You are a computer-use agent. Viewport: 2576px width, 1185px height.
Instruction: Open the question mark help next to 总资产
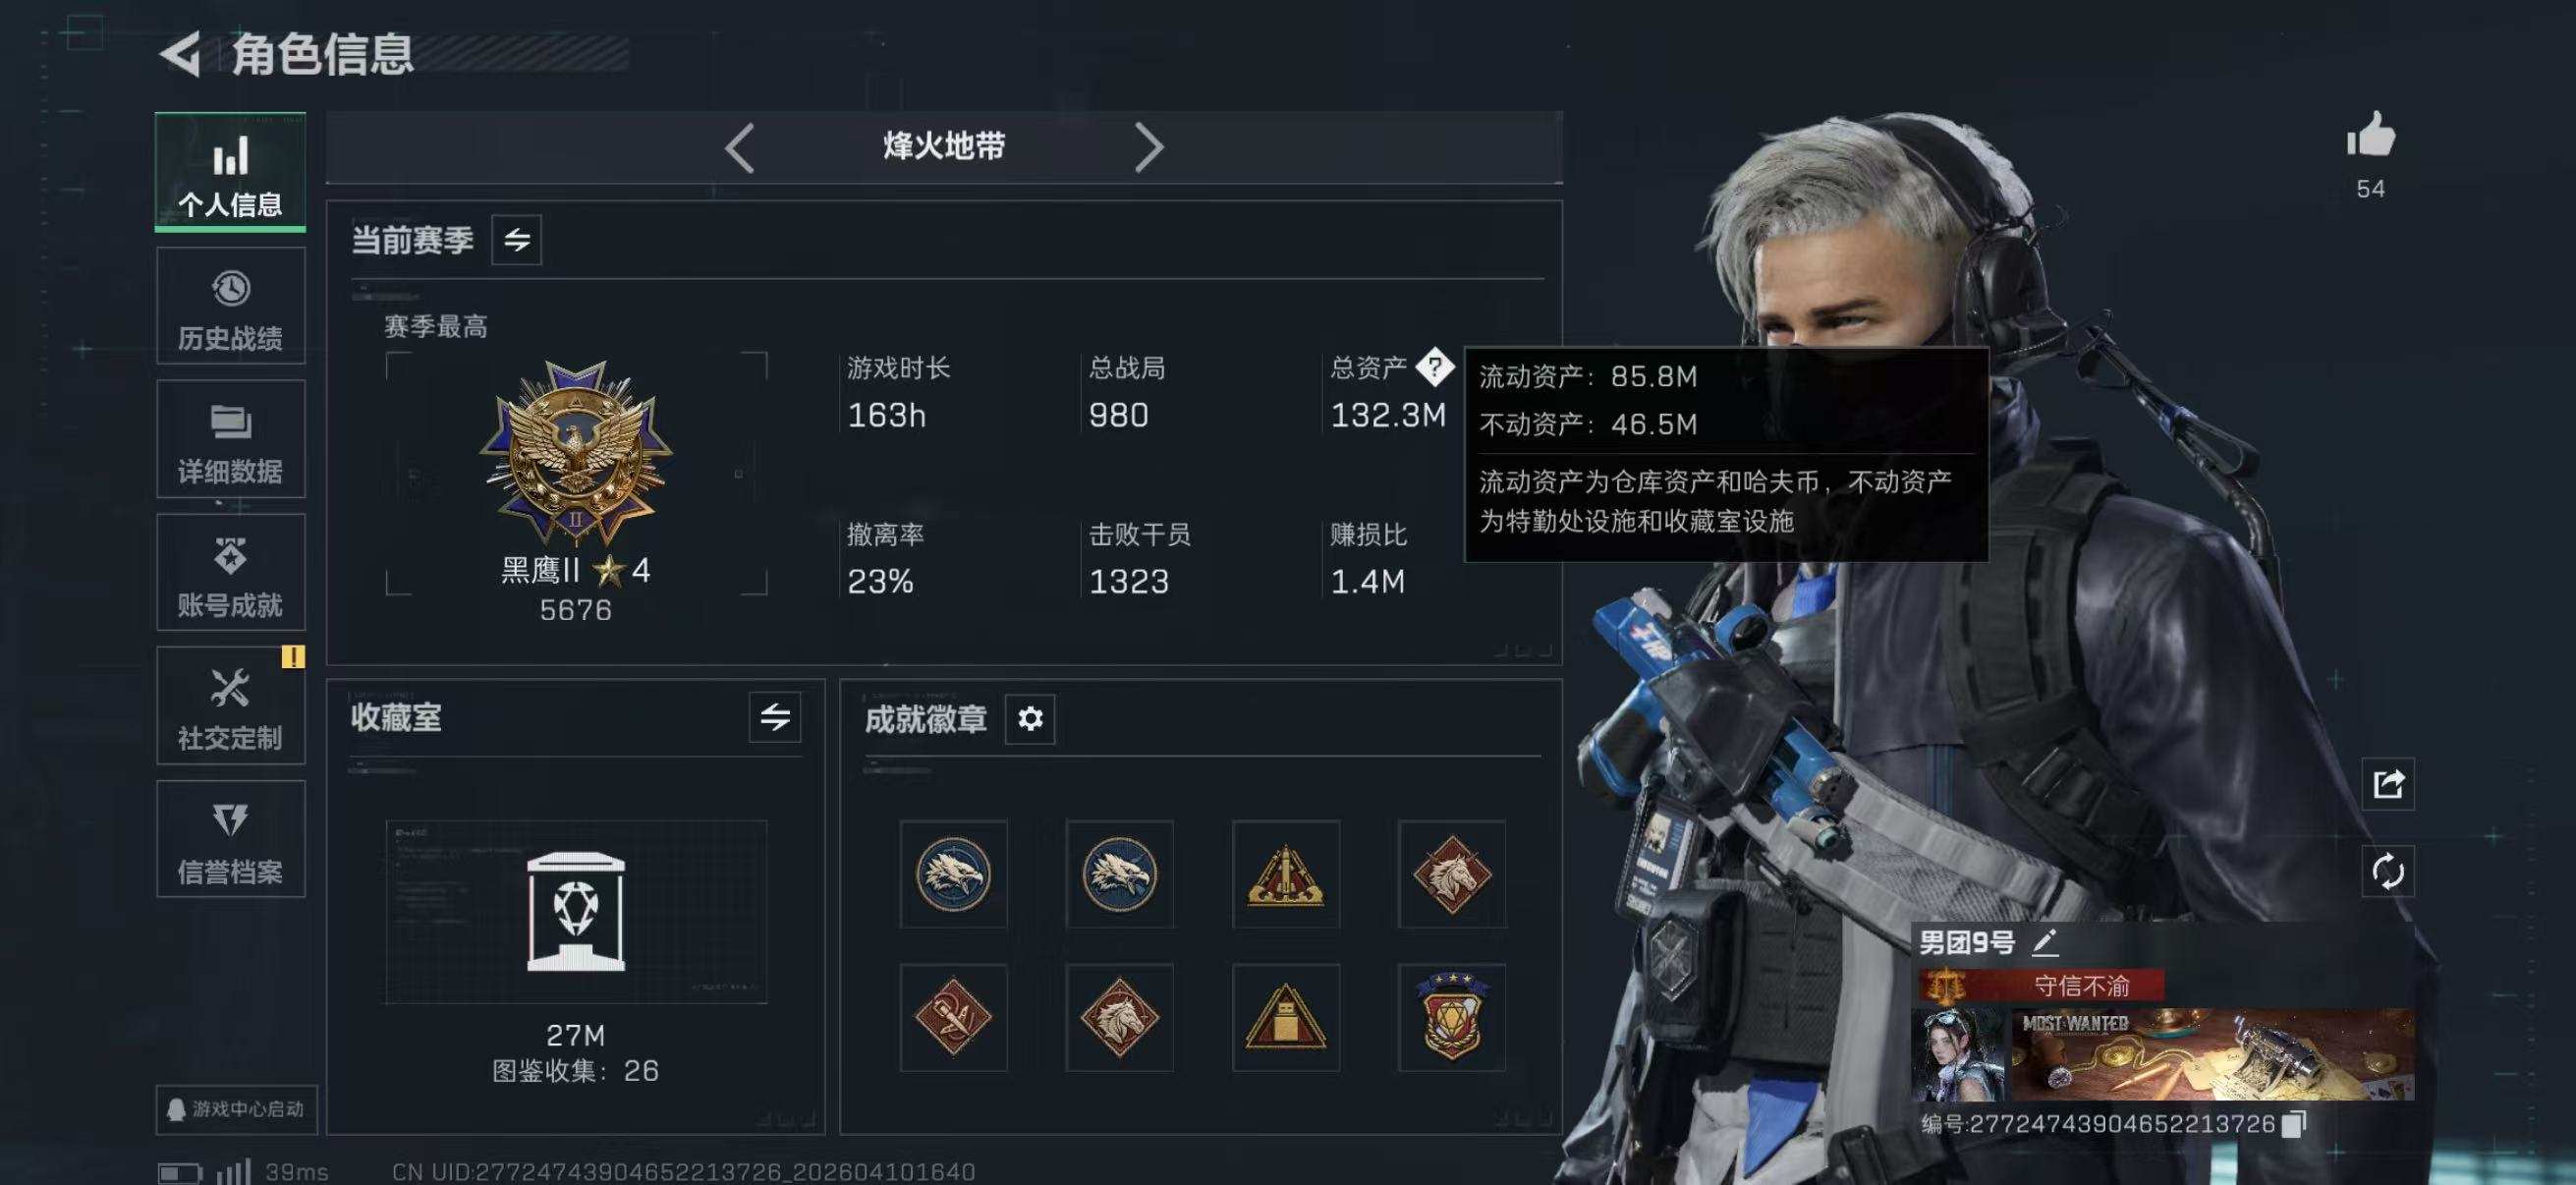tap(1434, 367)
